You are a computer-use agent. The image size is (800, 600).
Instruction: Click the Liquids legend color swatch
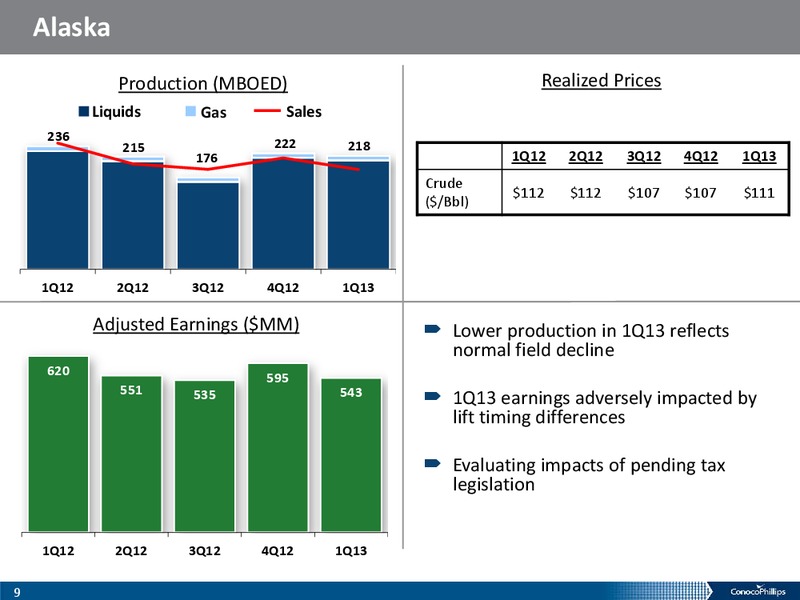click(x=84, y=112)
